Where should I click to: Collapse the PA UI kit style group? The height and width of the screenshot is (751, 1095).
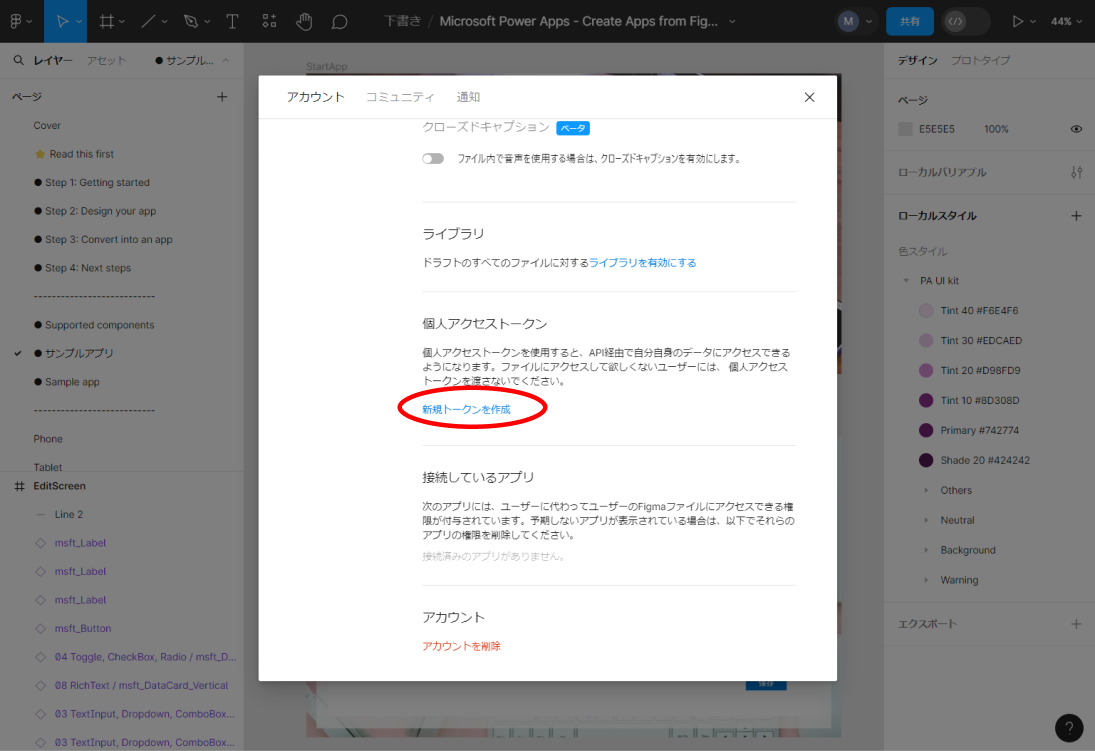[x=906, y=281]
